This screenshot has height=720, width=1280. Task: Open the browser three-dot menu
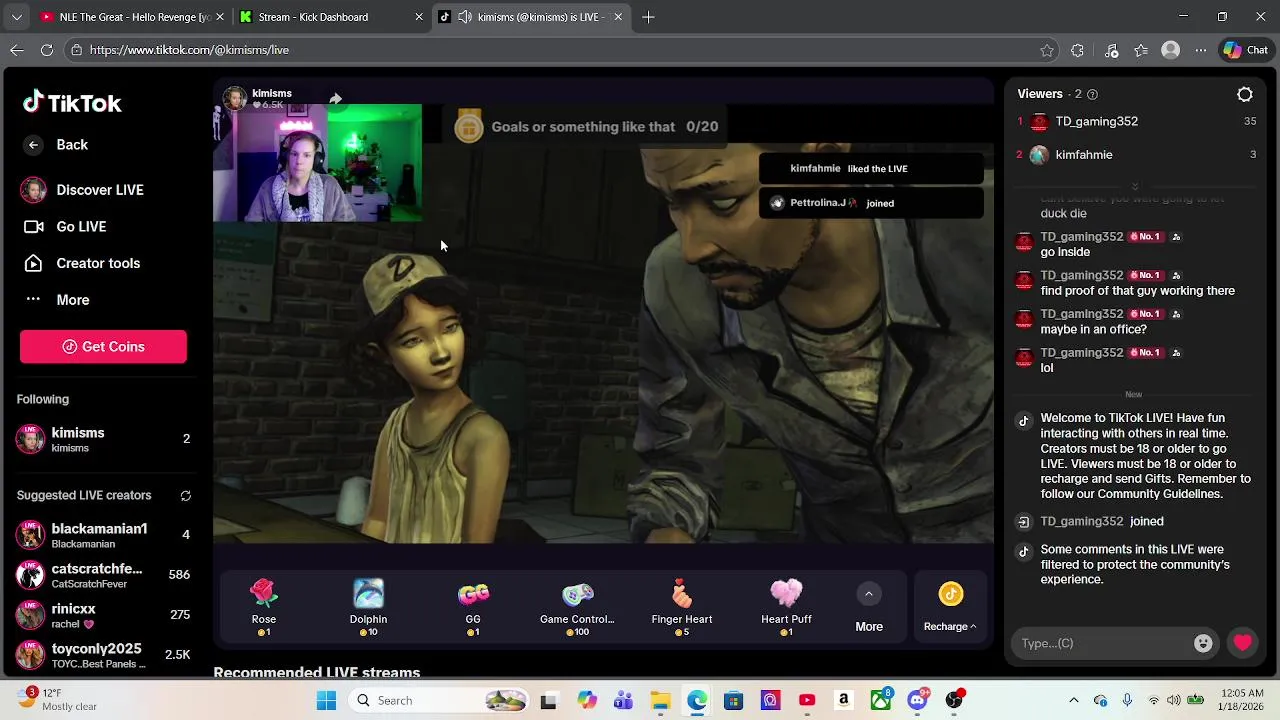1200,50
